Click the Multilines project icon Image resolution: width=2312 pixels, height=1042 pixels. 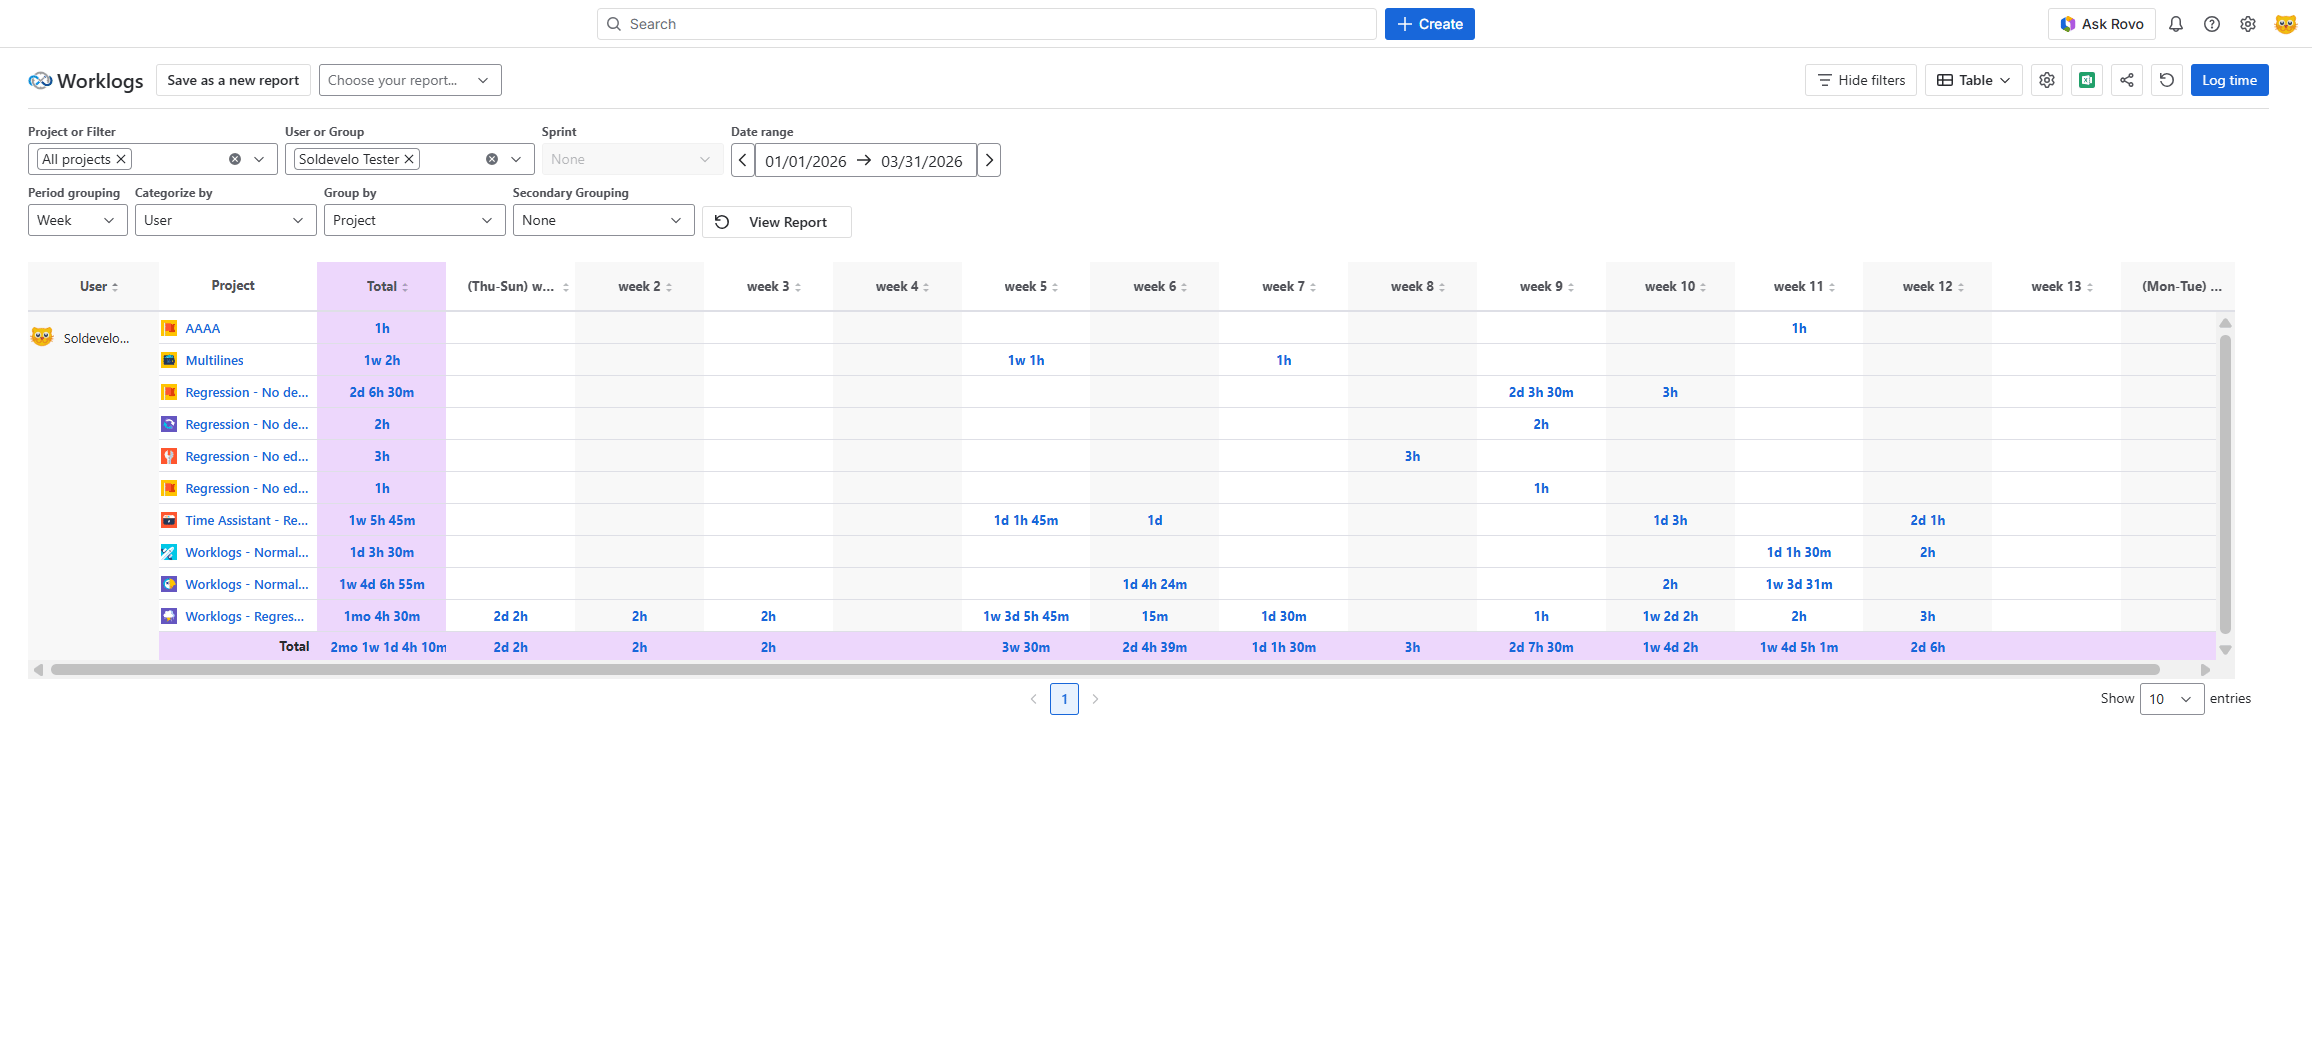pyautogui.click(x=170, y=360)
